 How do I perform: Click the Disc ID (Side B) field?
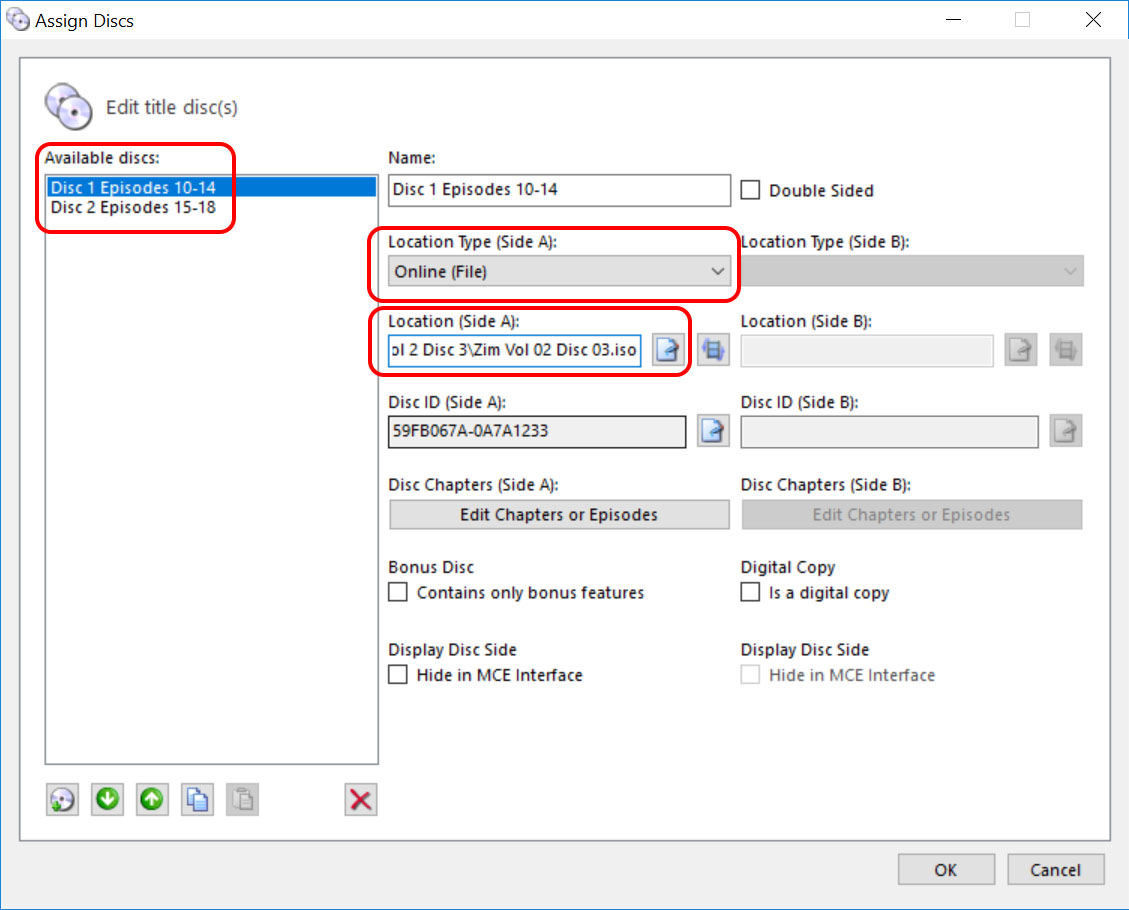coord(889,431)
